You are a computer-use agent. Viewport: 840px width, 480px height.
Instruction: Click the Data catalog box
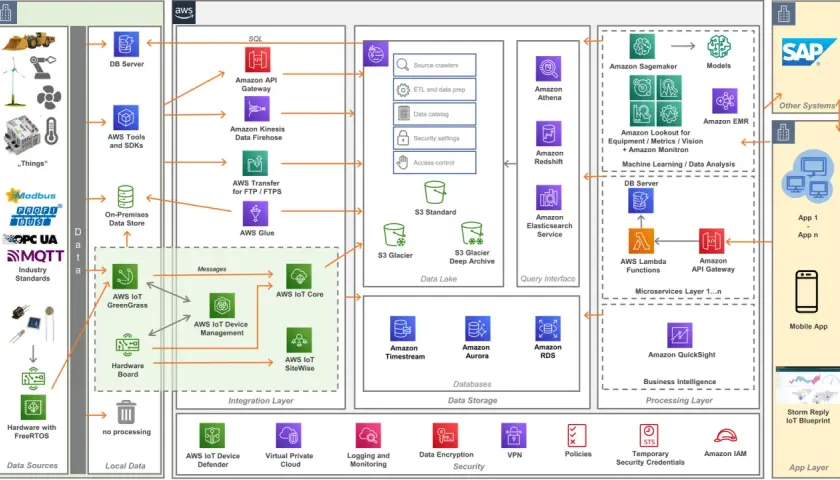(434, 114)
